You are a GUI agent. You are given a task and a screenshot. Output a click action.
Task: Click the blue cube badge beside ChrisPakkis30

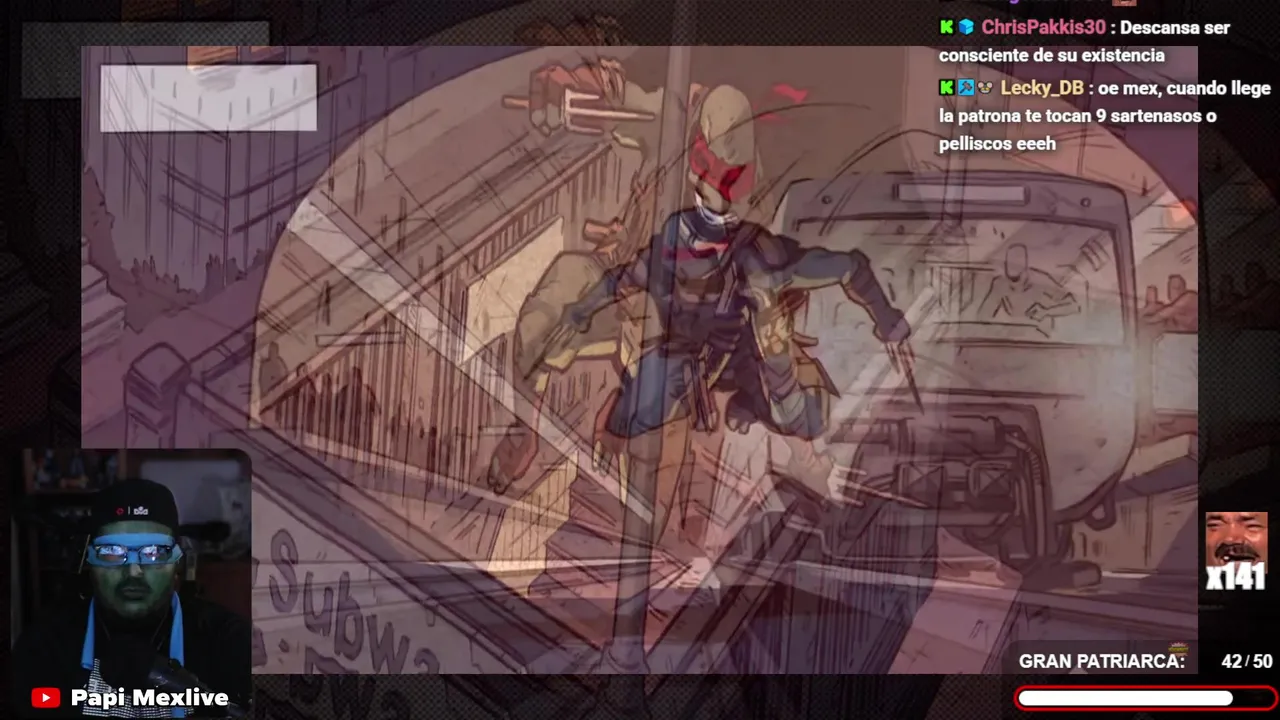[966, 27]
